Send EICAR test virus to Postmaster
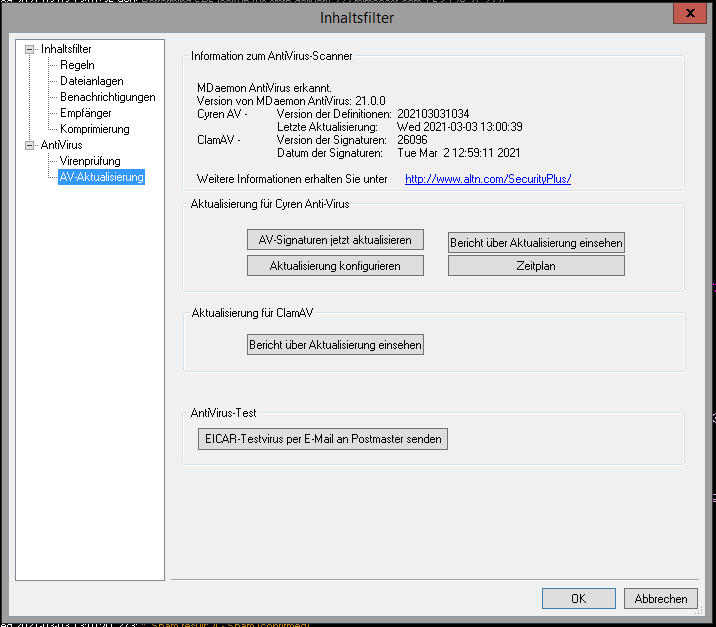This screenshot has width=716, height=627. click(x=322, y=439)
